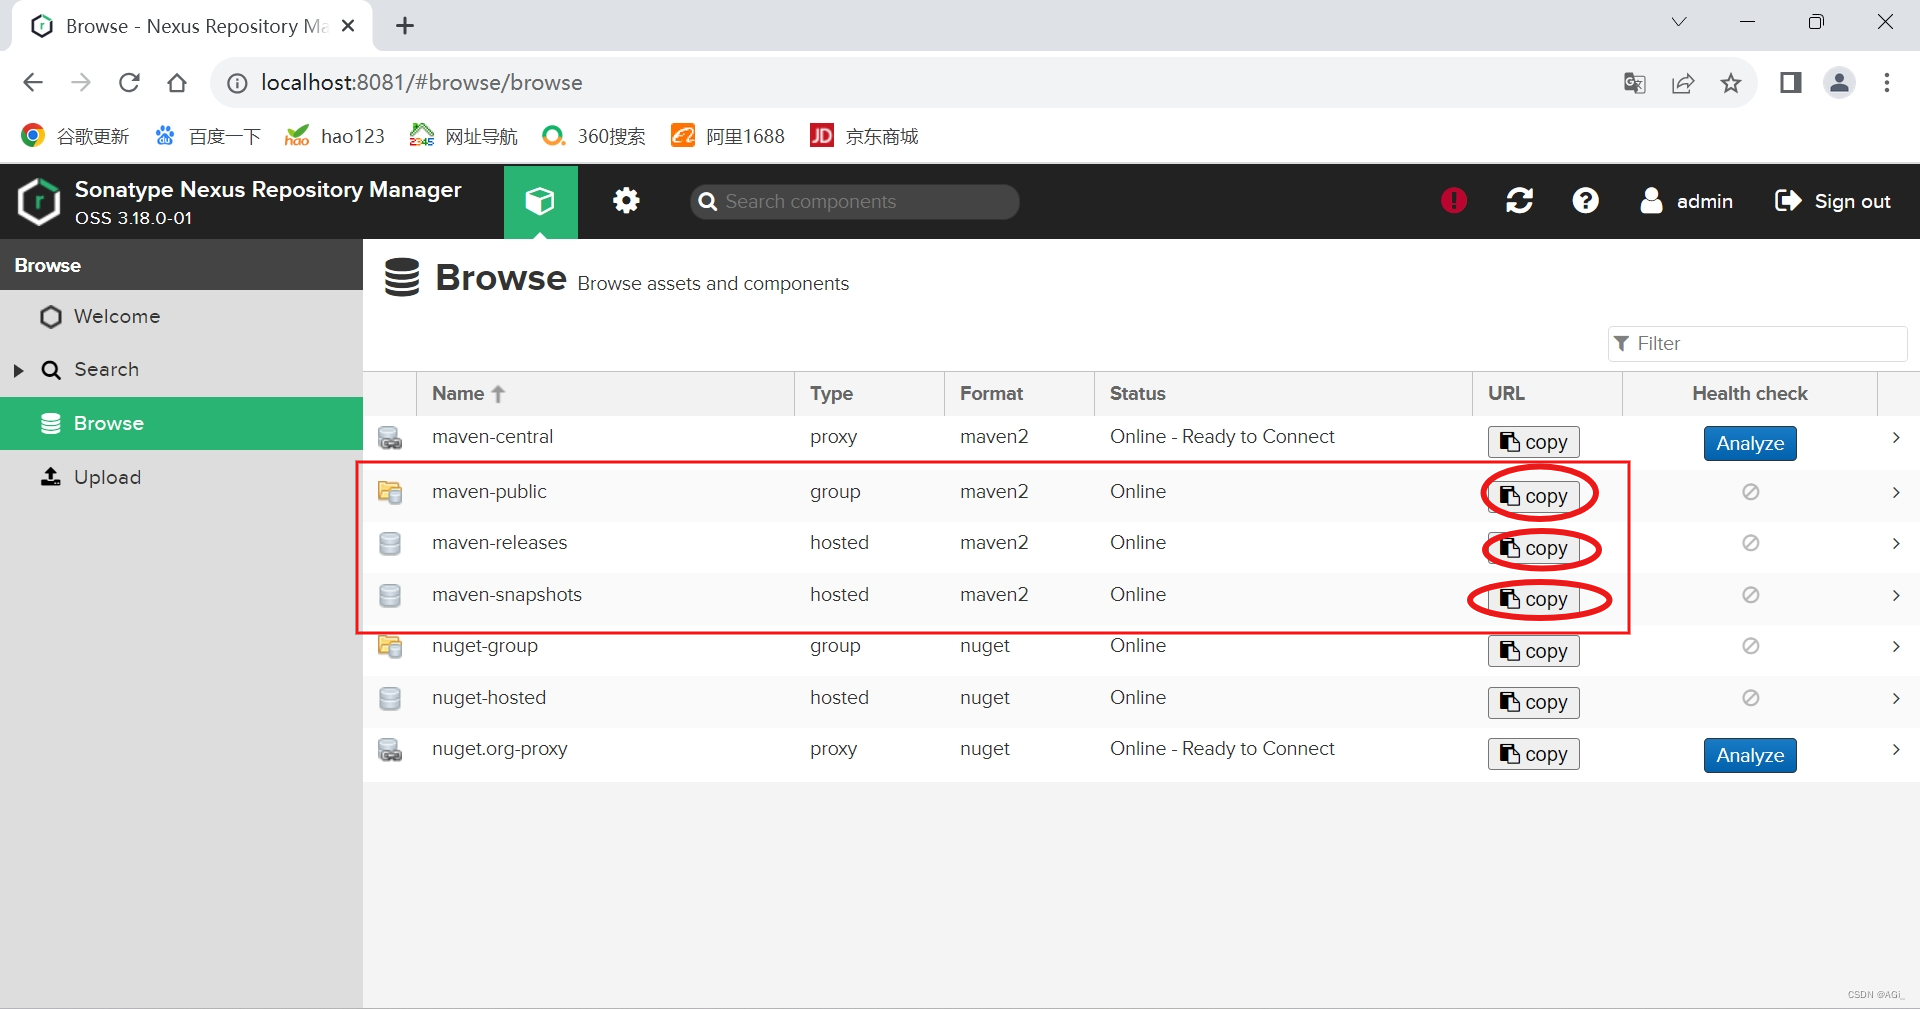
Task: Open the administration gear icon
Action: [626, 201]
